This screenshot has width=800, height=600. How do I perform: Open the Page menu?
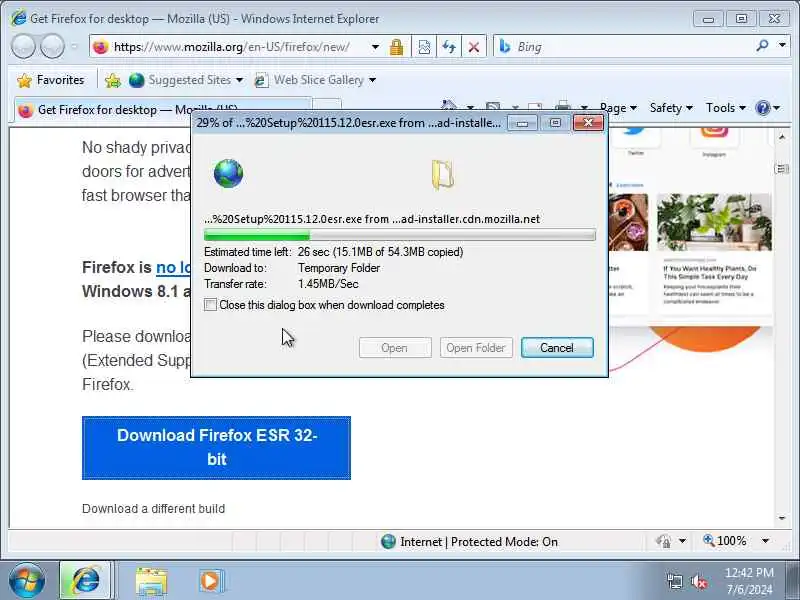pos(618,108)
